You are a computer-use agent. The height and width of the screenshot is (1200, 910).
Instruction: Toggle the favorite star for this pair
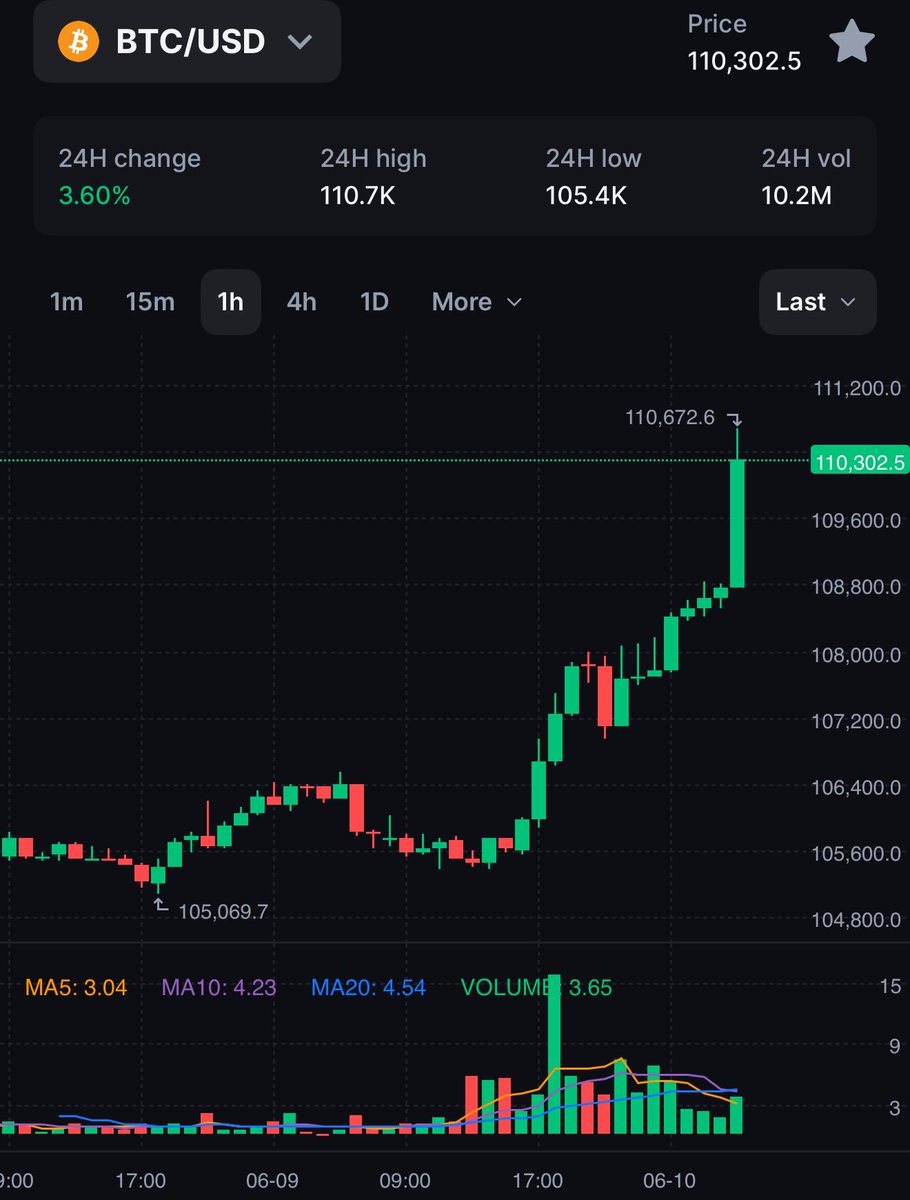point(851,41)
